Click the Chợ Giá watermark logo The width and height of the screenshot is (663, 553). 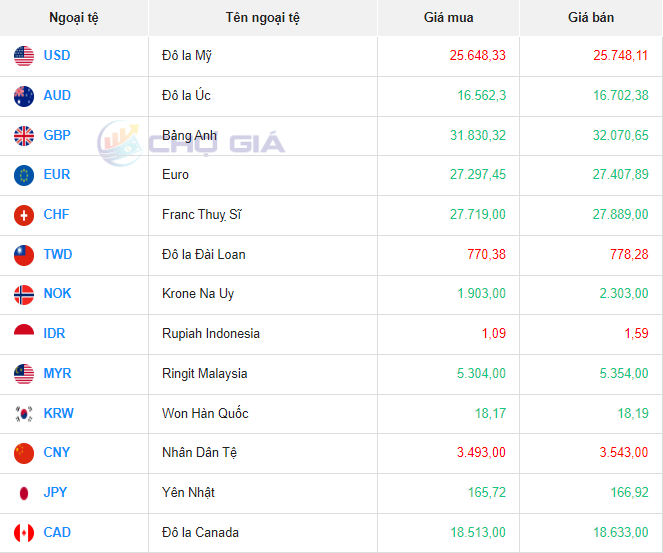[190, 142]
